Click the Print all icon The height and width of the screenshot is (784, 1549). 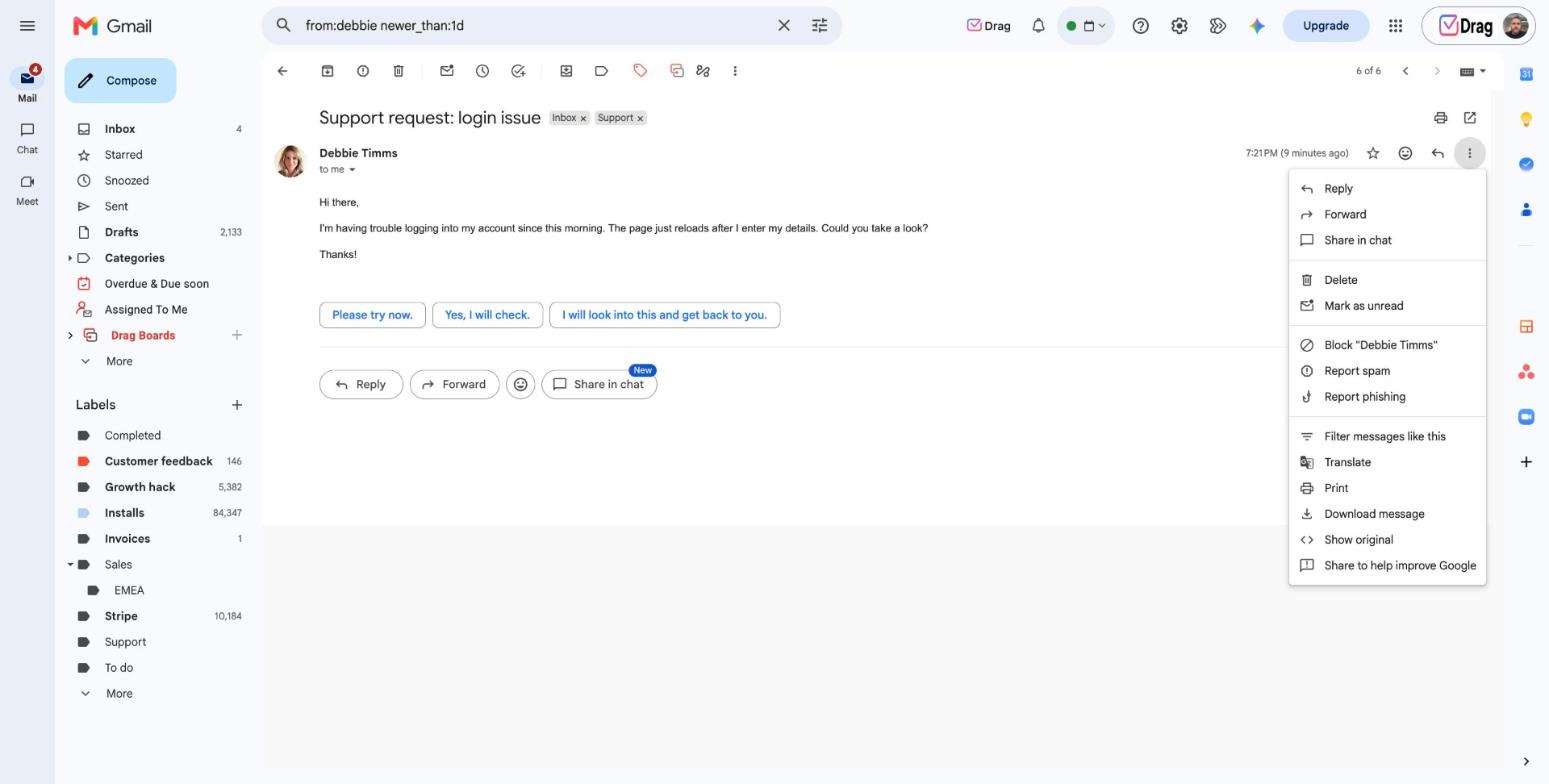click(1440, 118)
